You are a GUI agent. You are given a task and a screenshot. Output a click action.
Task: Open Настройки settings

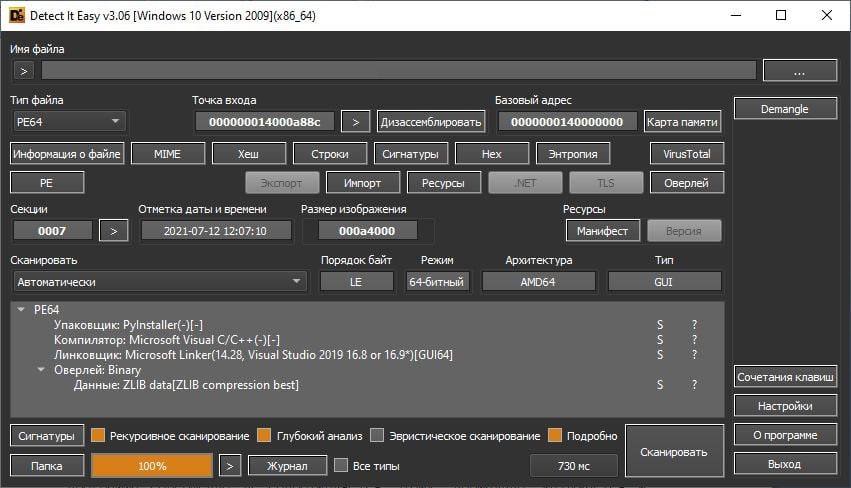tap(785, 406)
